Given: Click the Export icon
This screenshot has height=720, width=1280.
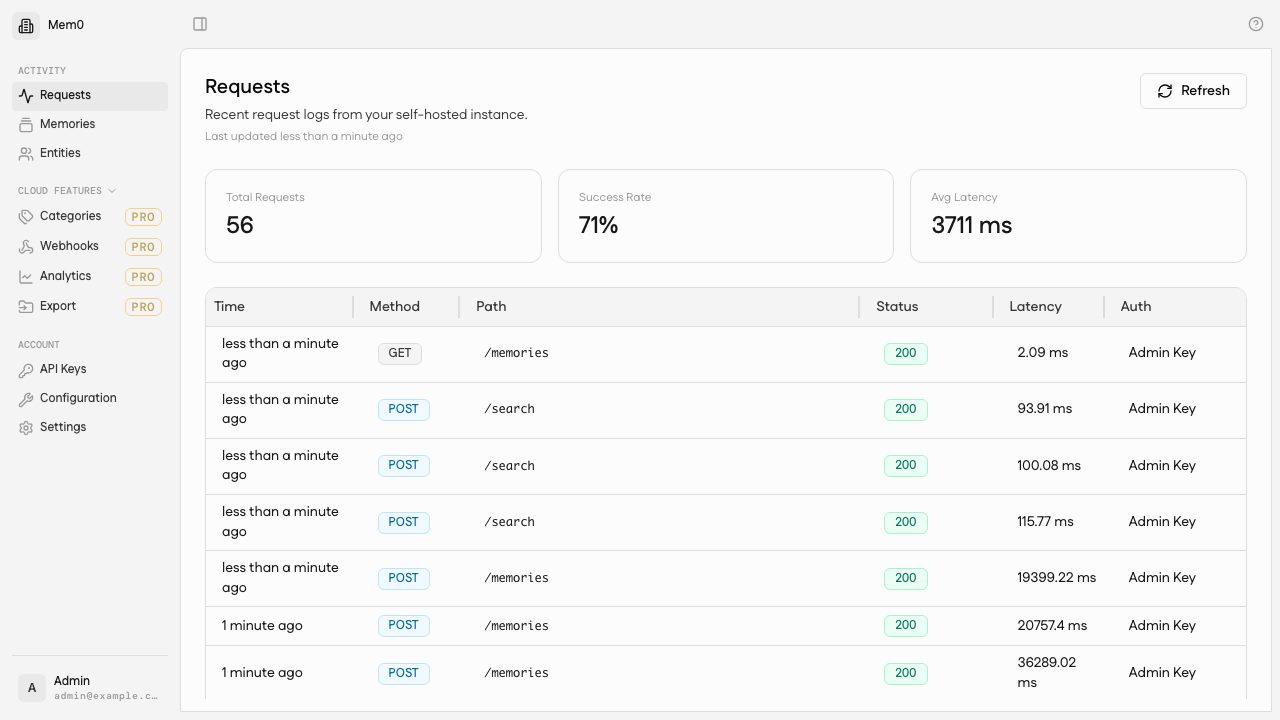Looking at the screenshot, I should tap(26, 307).
